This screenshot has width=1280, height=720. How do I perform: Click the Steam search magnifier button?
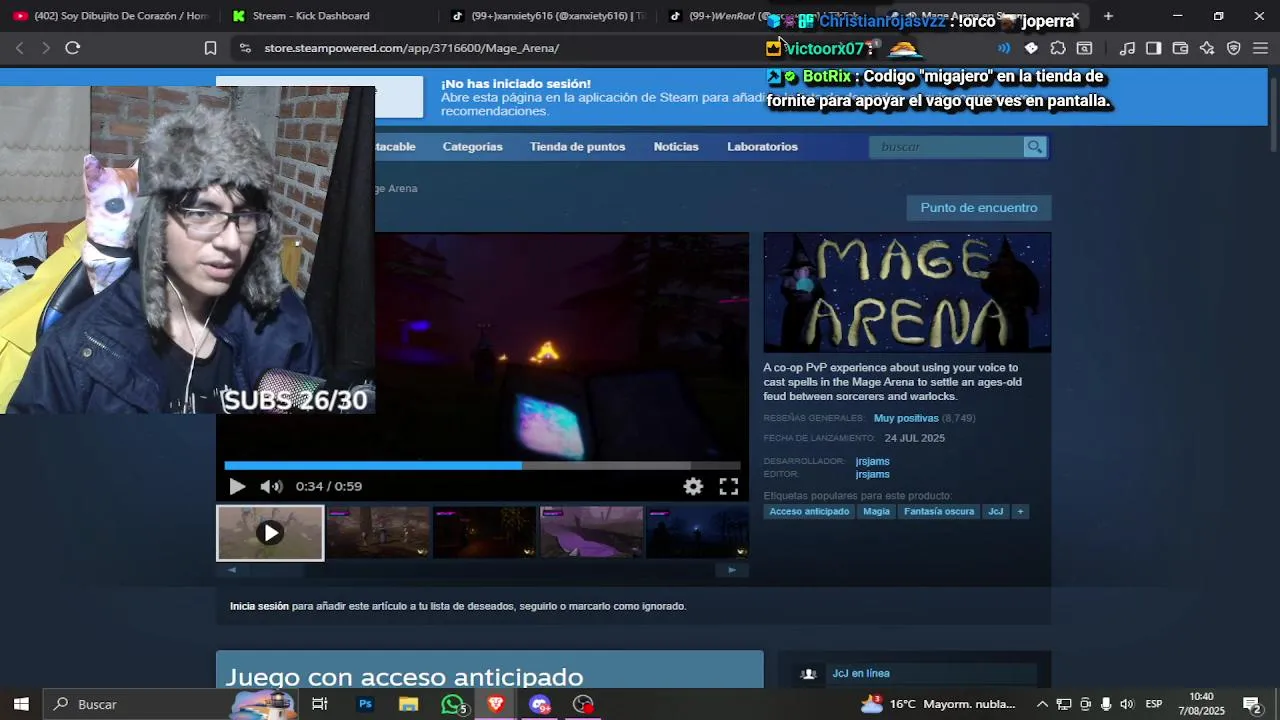(1034, 147)
